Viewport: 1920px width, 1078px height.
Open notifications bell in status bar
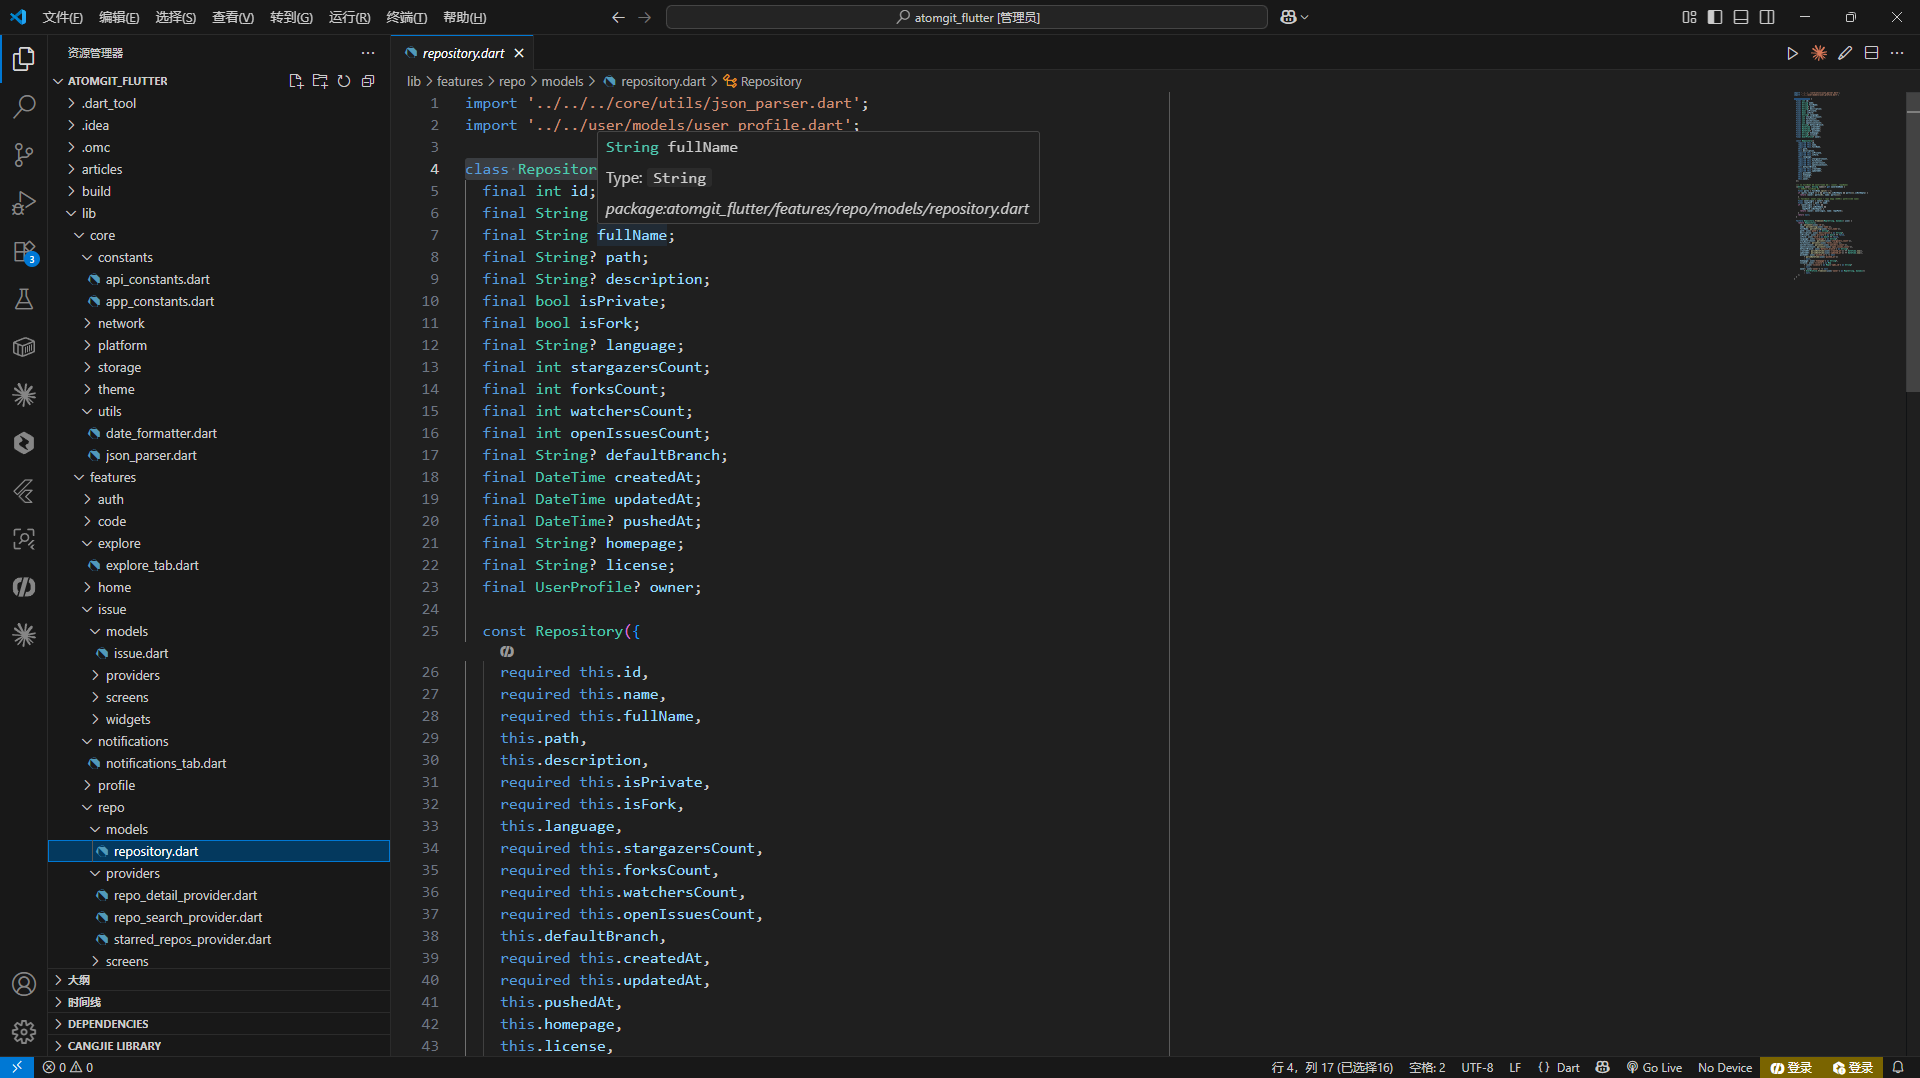coord(1898,1067)
